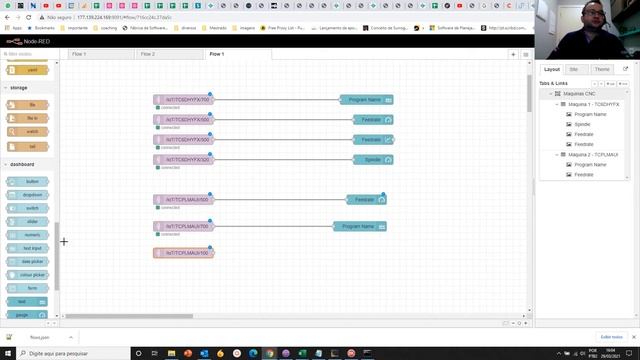Pick the dashboard button node
This screenshot has width=640, height=360.
(x=28, y=182)
